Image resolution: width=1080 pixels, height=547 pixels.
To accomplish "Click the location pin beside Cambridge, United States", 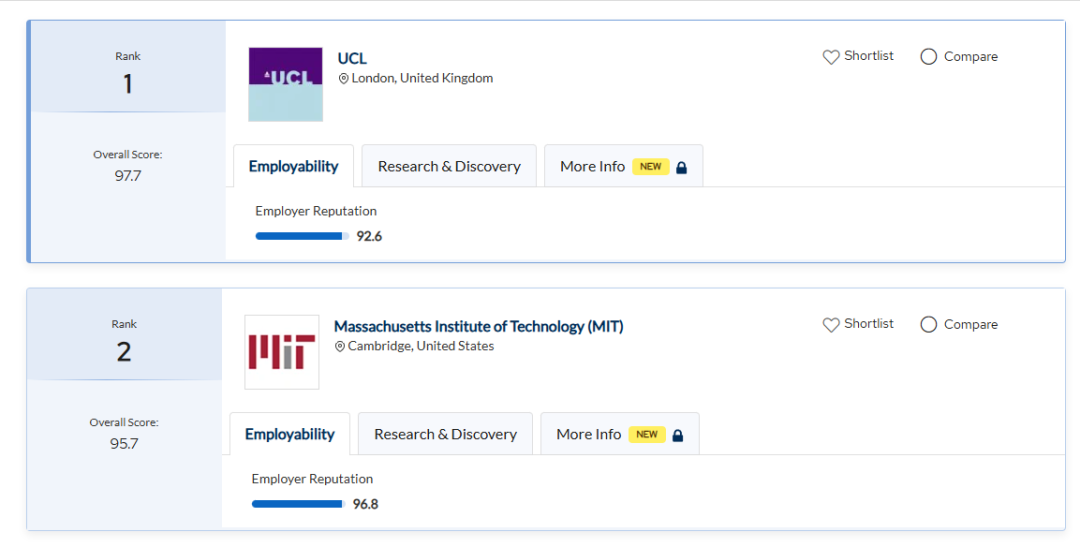I will coord(340,347).
